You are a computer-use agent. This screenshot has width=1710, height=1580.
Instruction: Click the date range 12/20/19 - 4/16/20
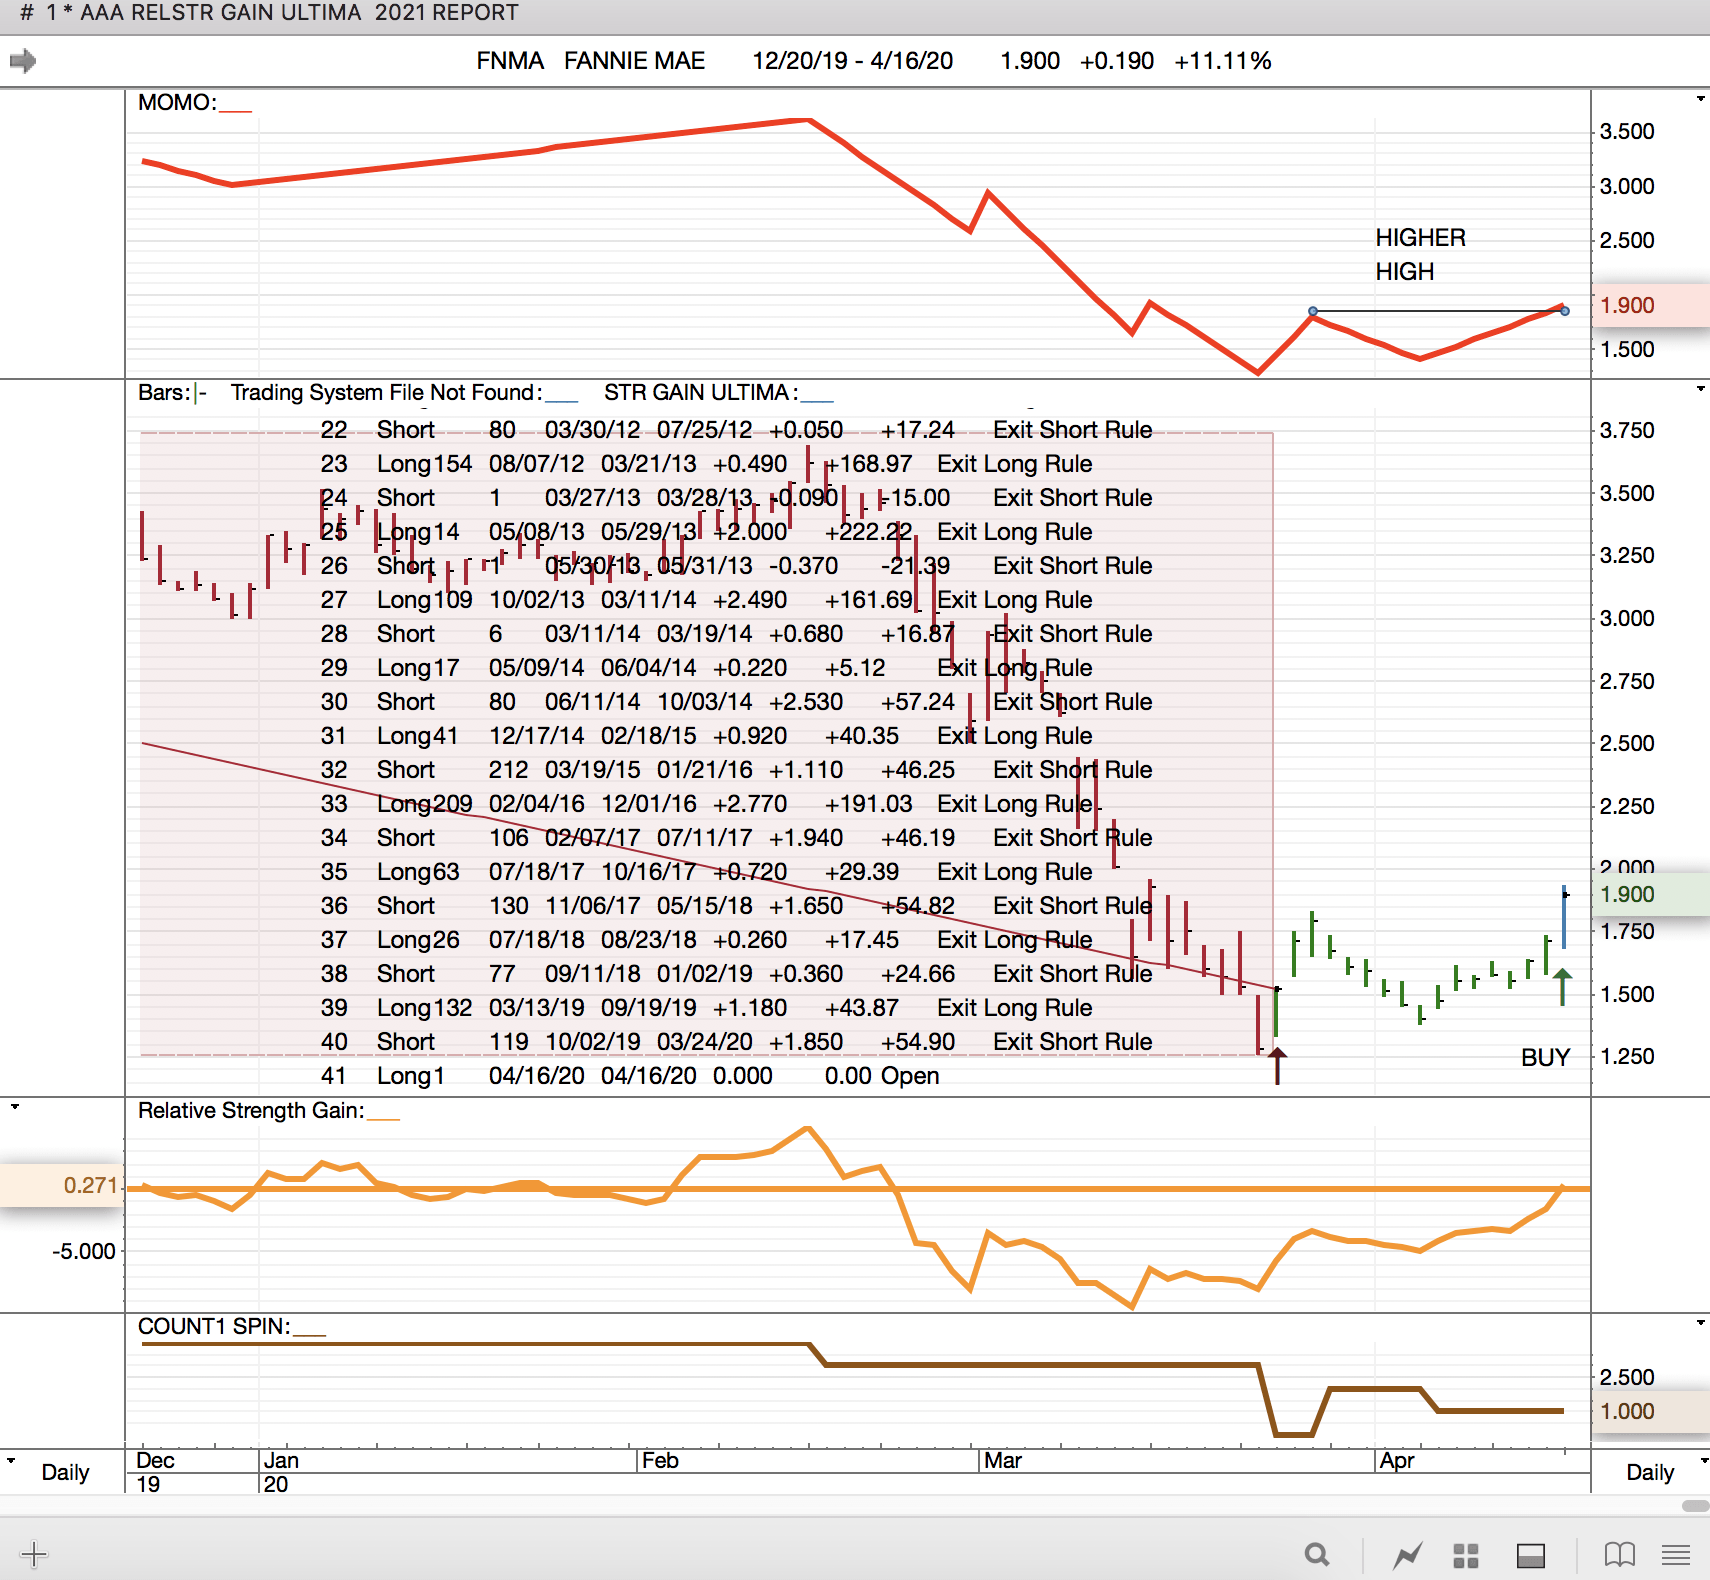pos(853,61)
